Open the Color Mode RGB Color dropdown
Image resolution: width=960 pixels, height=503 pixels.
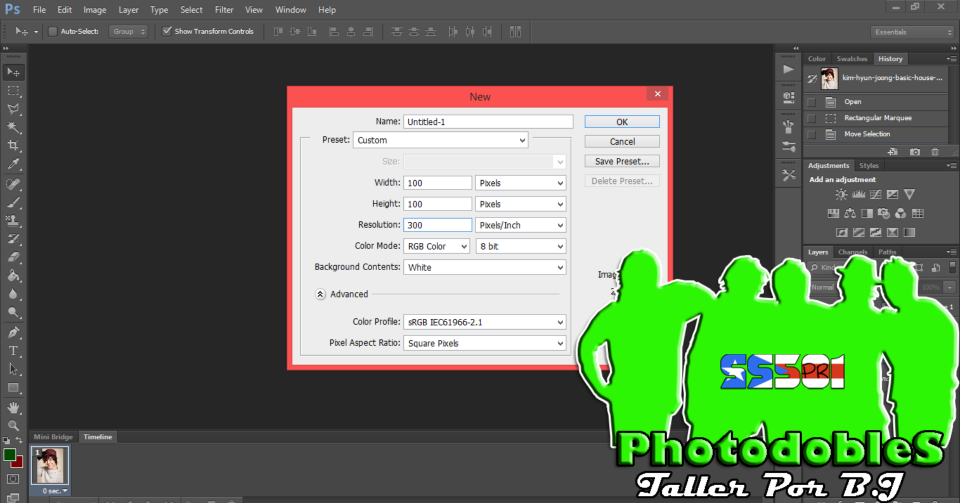click(x=437, y=246)
